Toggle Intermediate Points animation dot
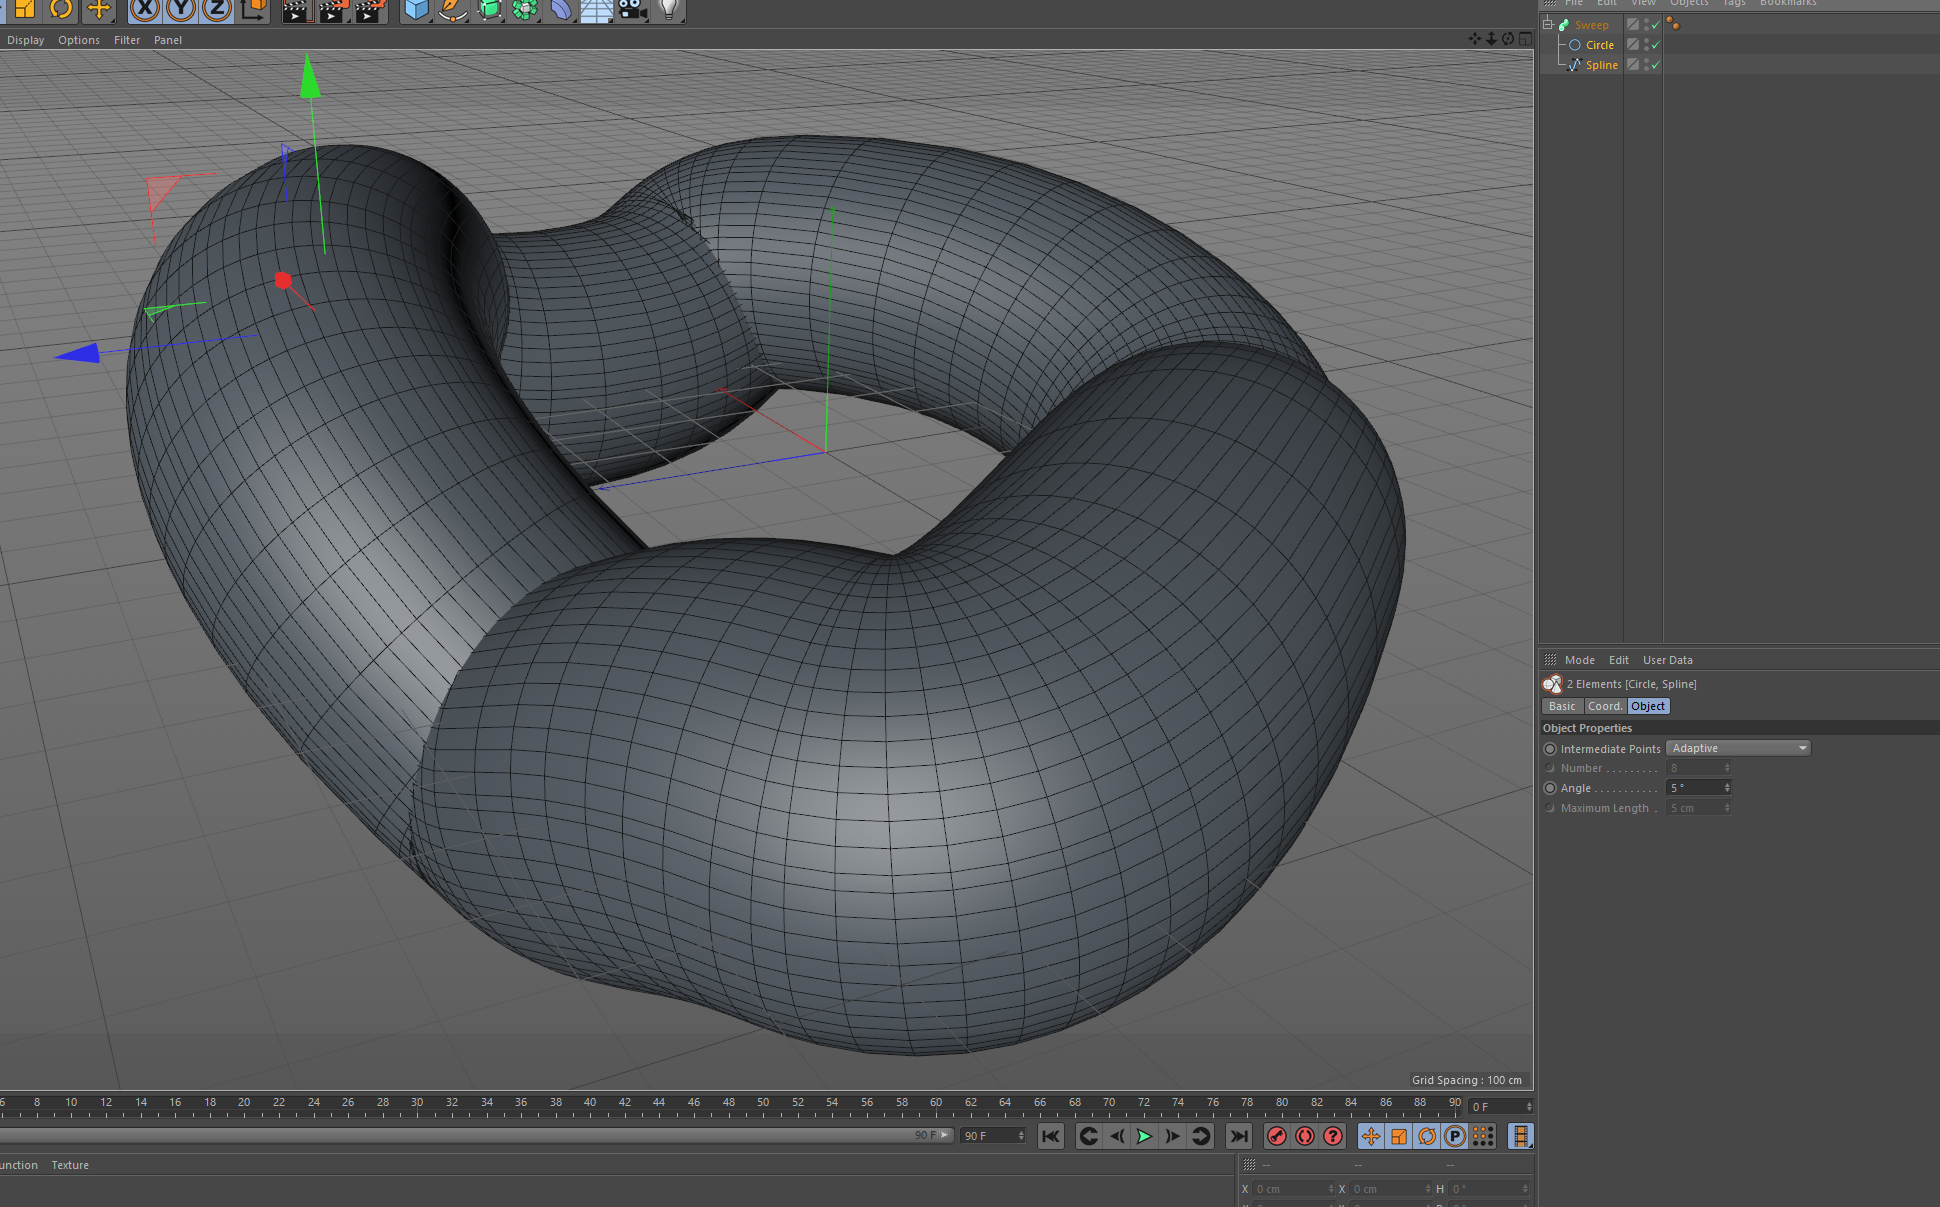The image size is (1940, 1207). click(1550, 749)
